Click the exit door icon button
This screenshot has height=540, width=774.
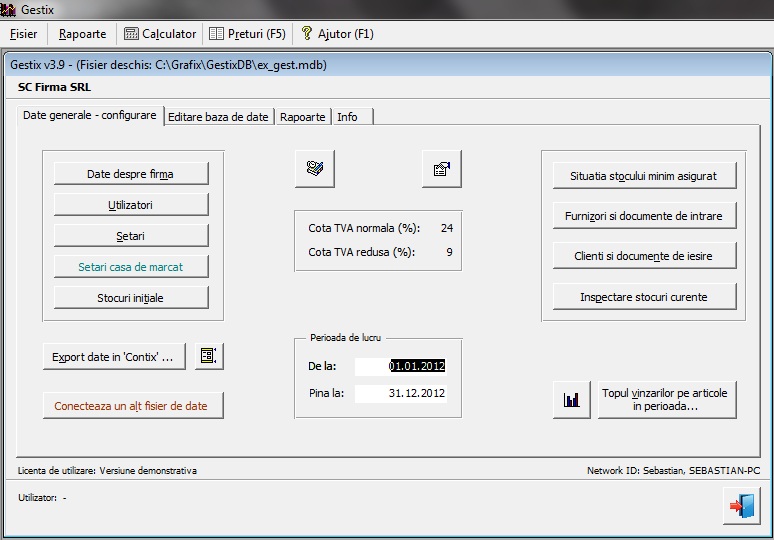741,505
